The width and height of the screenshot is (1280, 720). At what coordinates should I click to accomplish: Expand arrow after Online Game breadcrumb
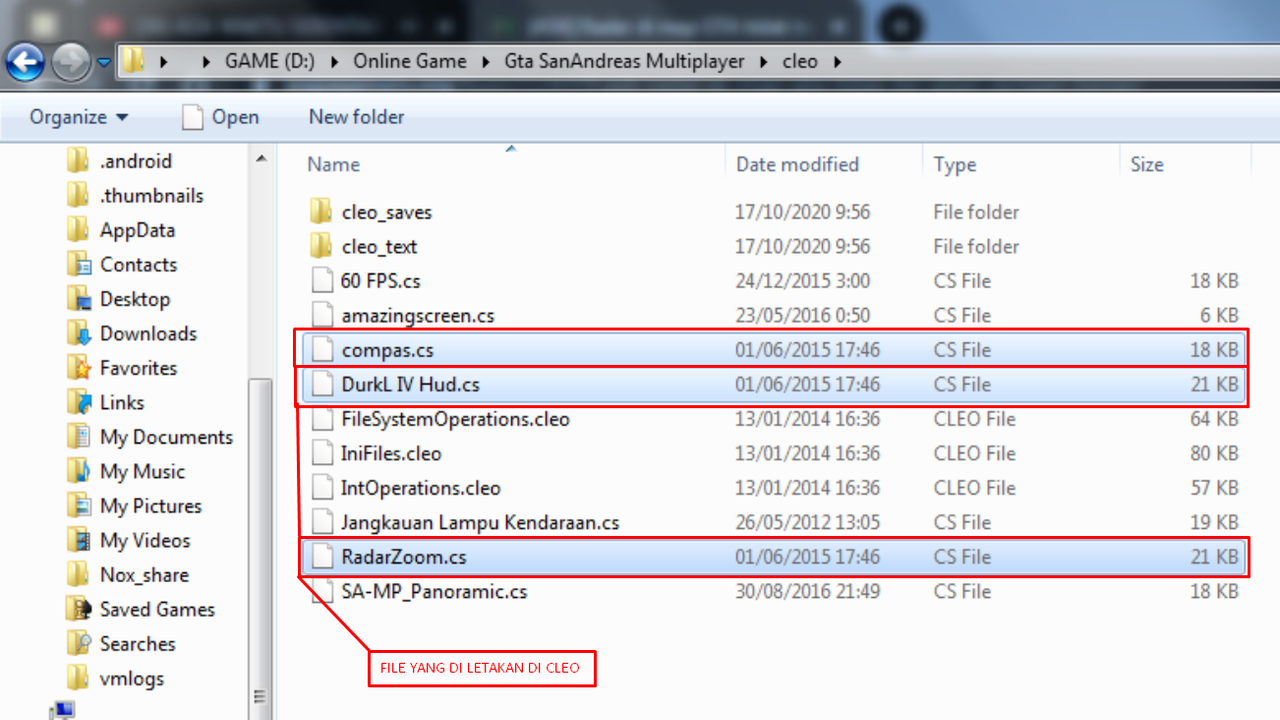point(485,62)
